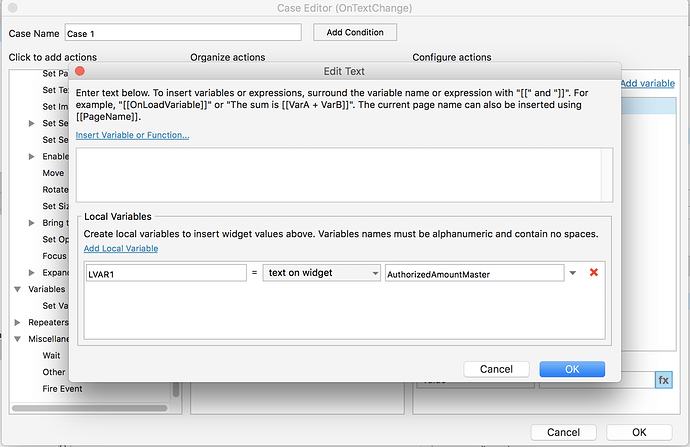This screenshot has width=690, height=447.
Task: Click the Add Local Variable link
Action: click(120, 248)
